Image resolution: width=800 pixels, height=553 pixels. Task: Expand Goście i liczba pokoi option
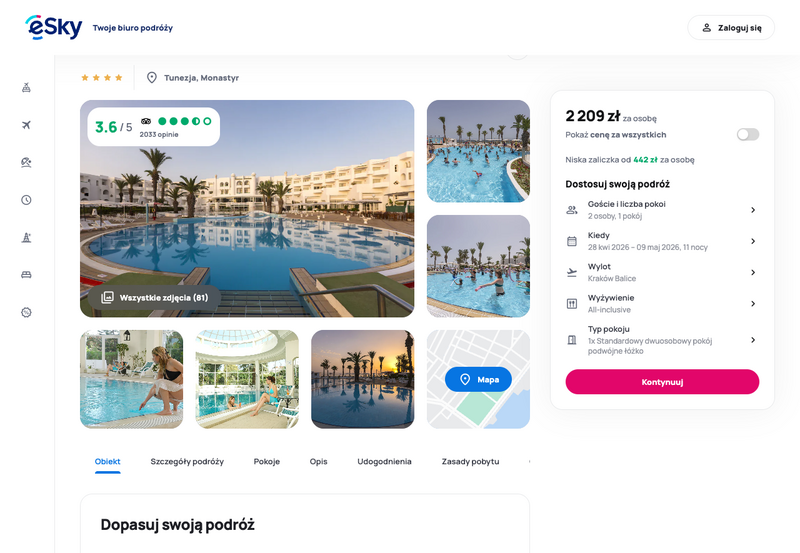(x=662, y=210)
